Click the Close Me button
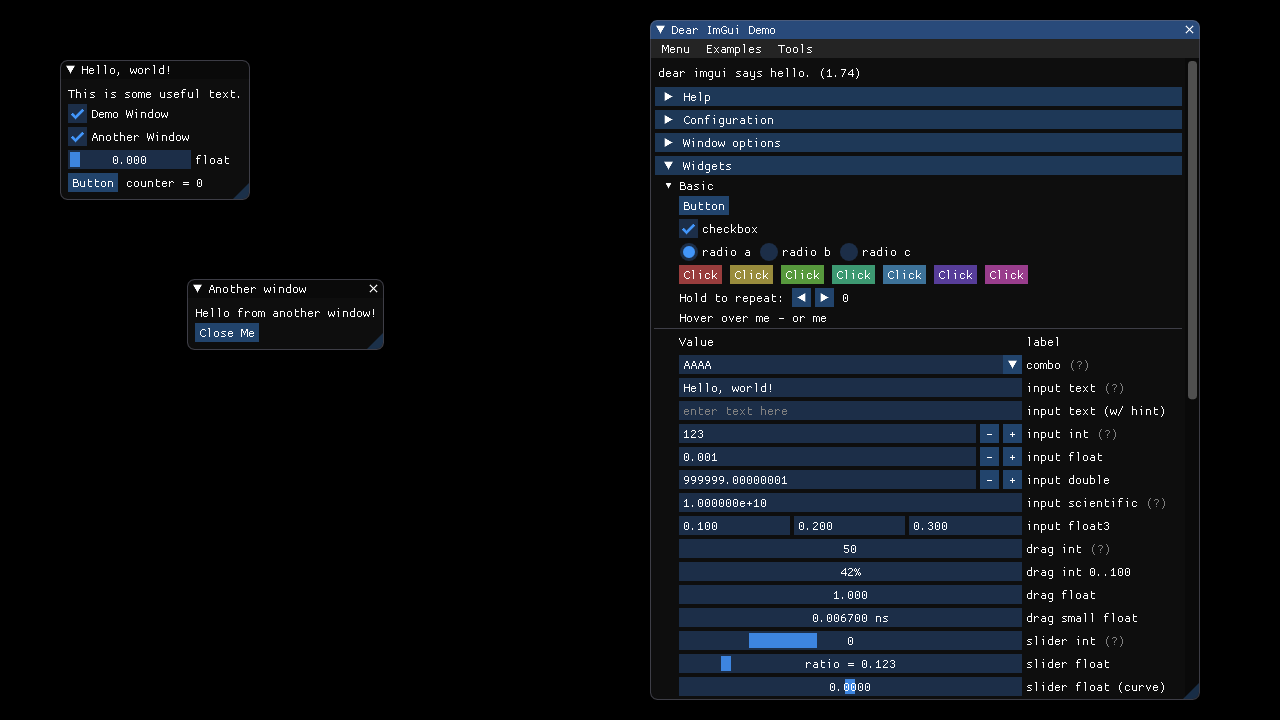This screenshot has height=720, width=1280. click(x=227, y=333)
